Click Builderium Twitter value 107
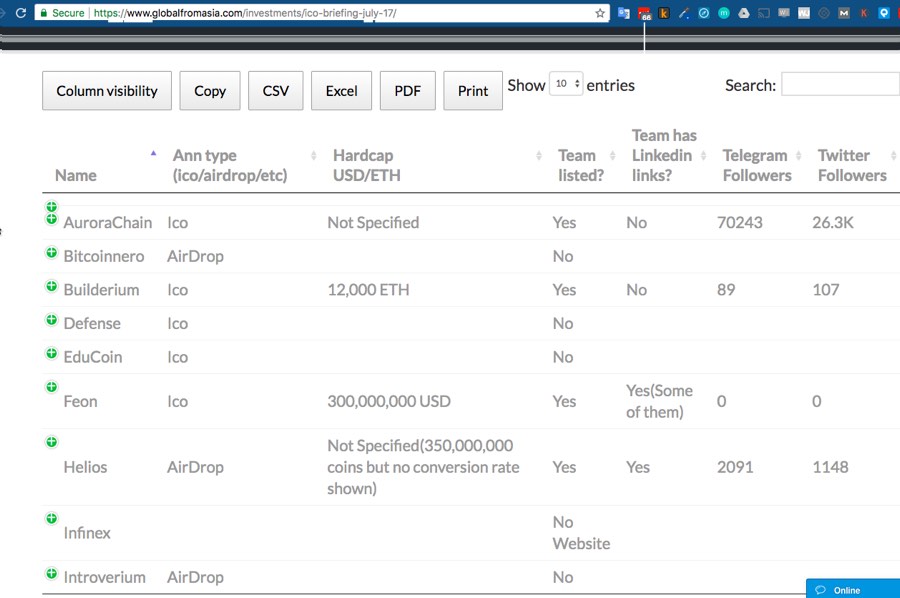This screenshot has width=900, height=598. point(825,290)
